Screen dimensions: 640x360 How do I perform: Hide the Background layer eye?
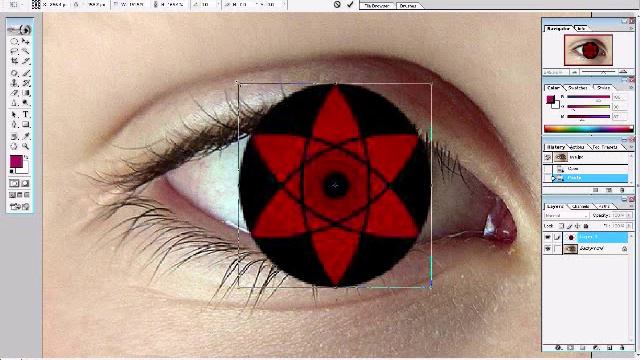(x=548, y=249)
